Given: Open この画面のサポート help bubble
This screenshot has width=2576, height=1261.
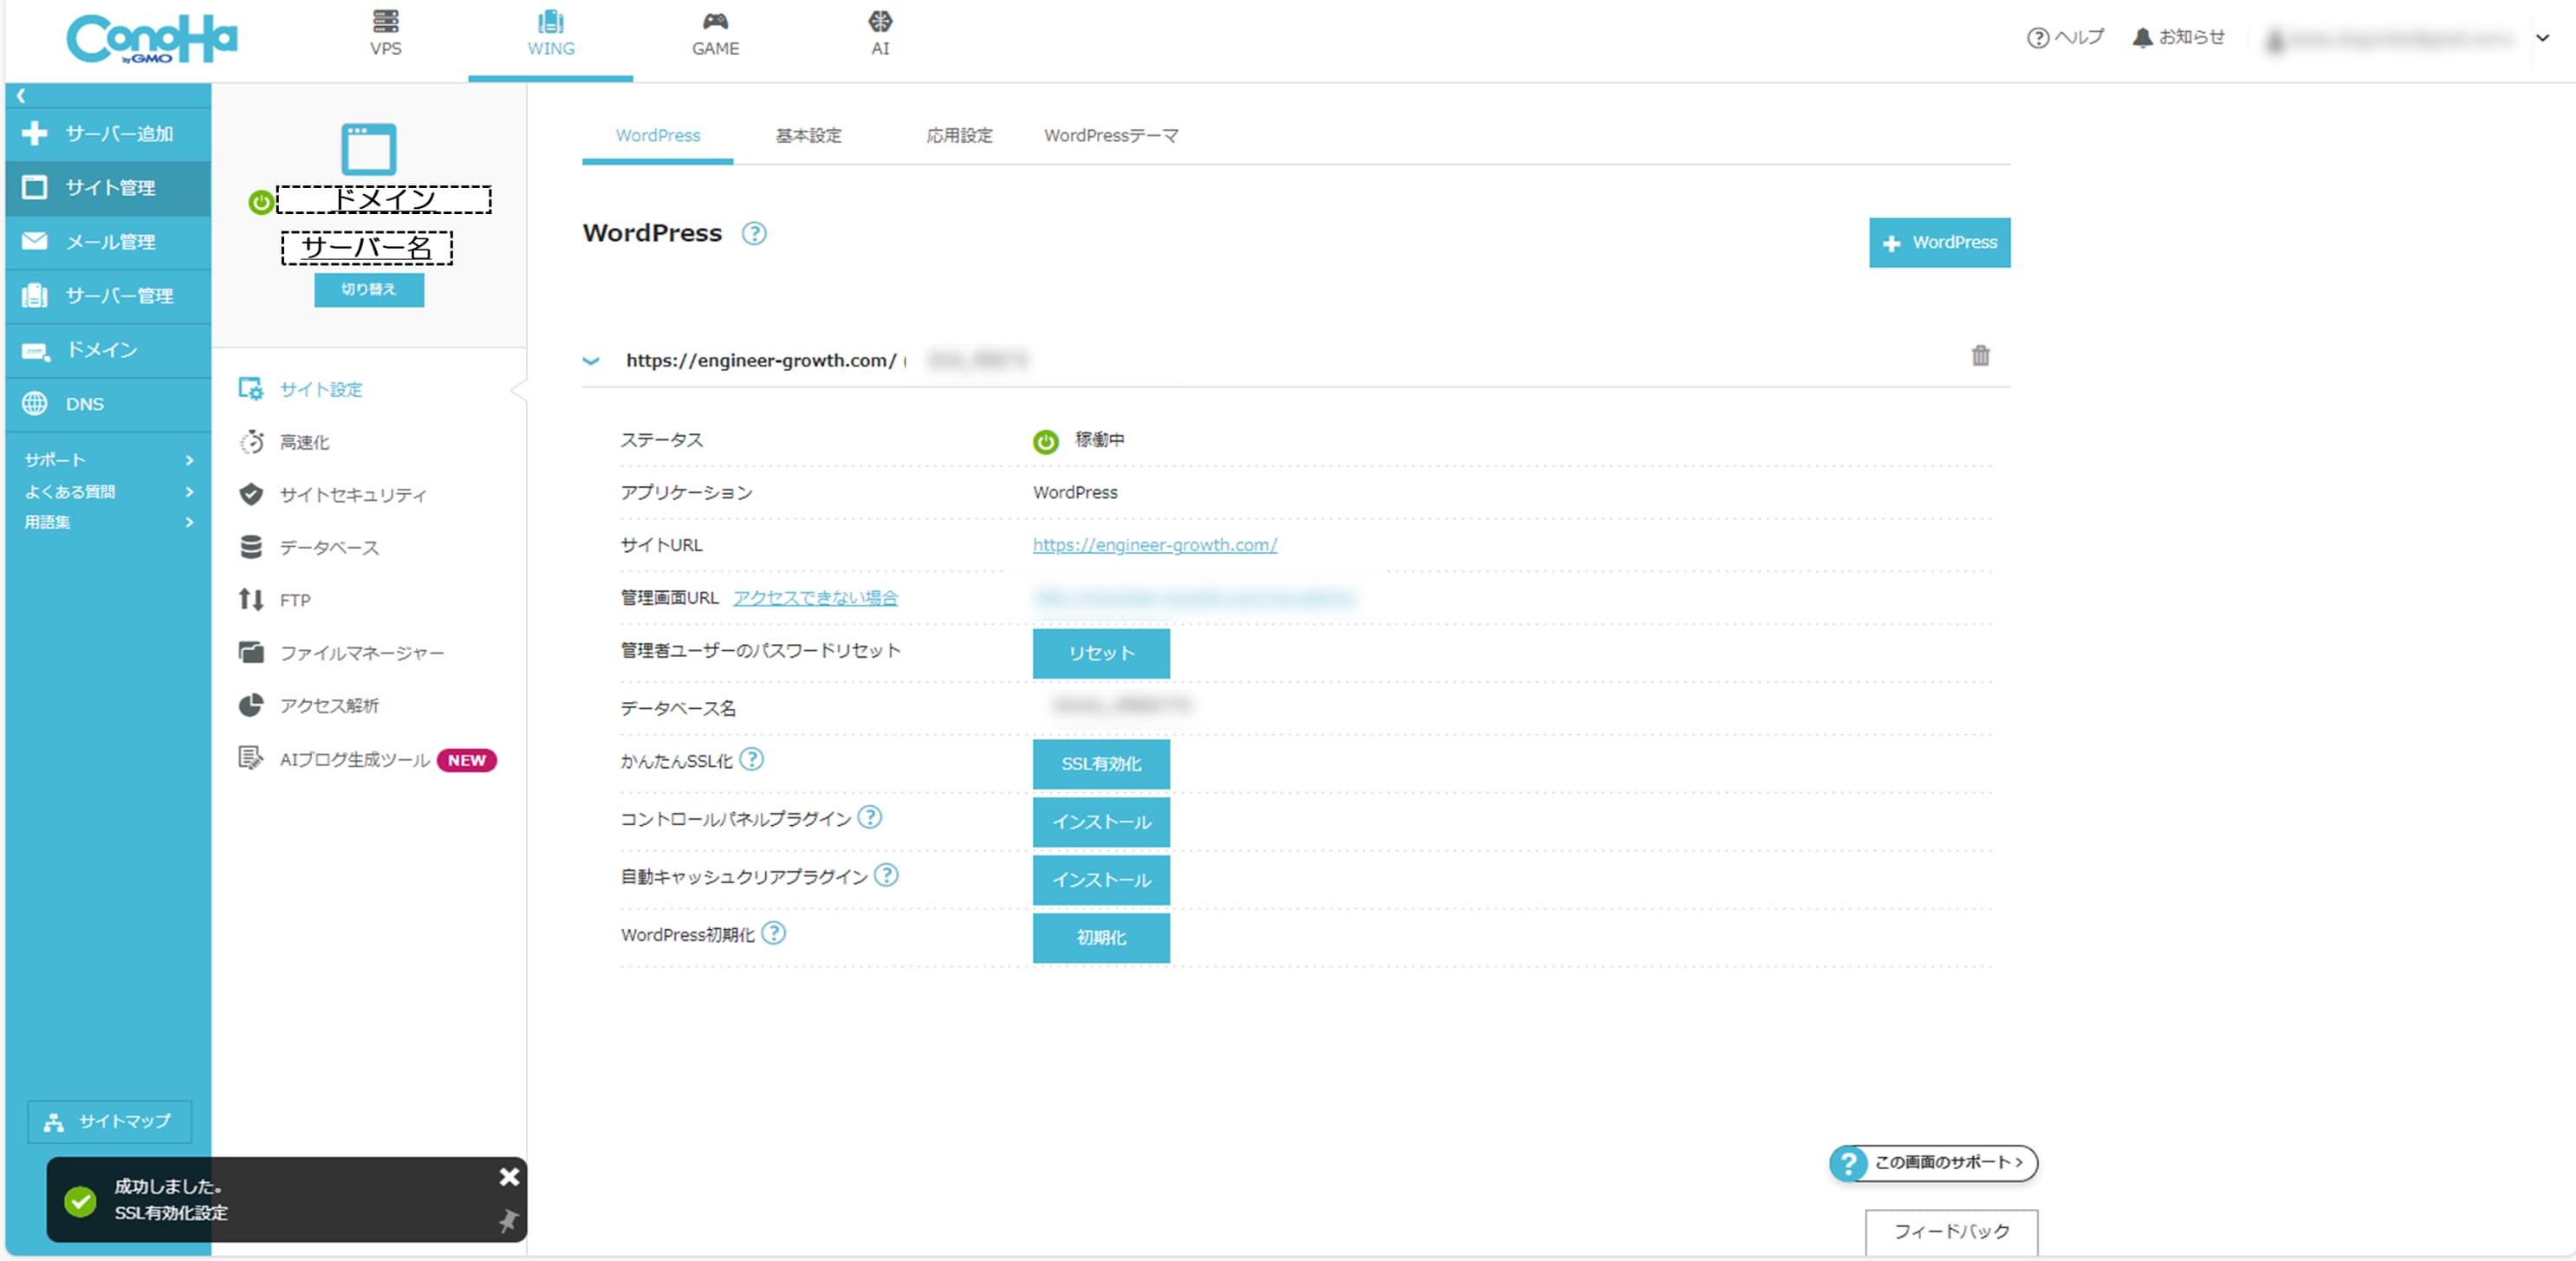Looking at the screenshot, I should [1933, 1163].
